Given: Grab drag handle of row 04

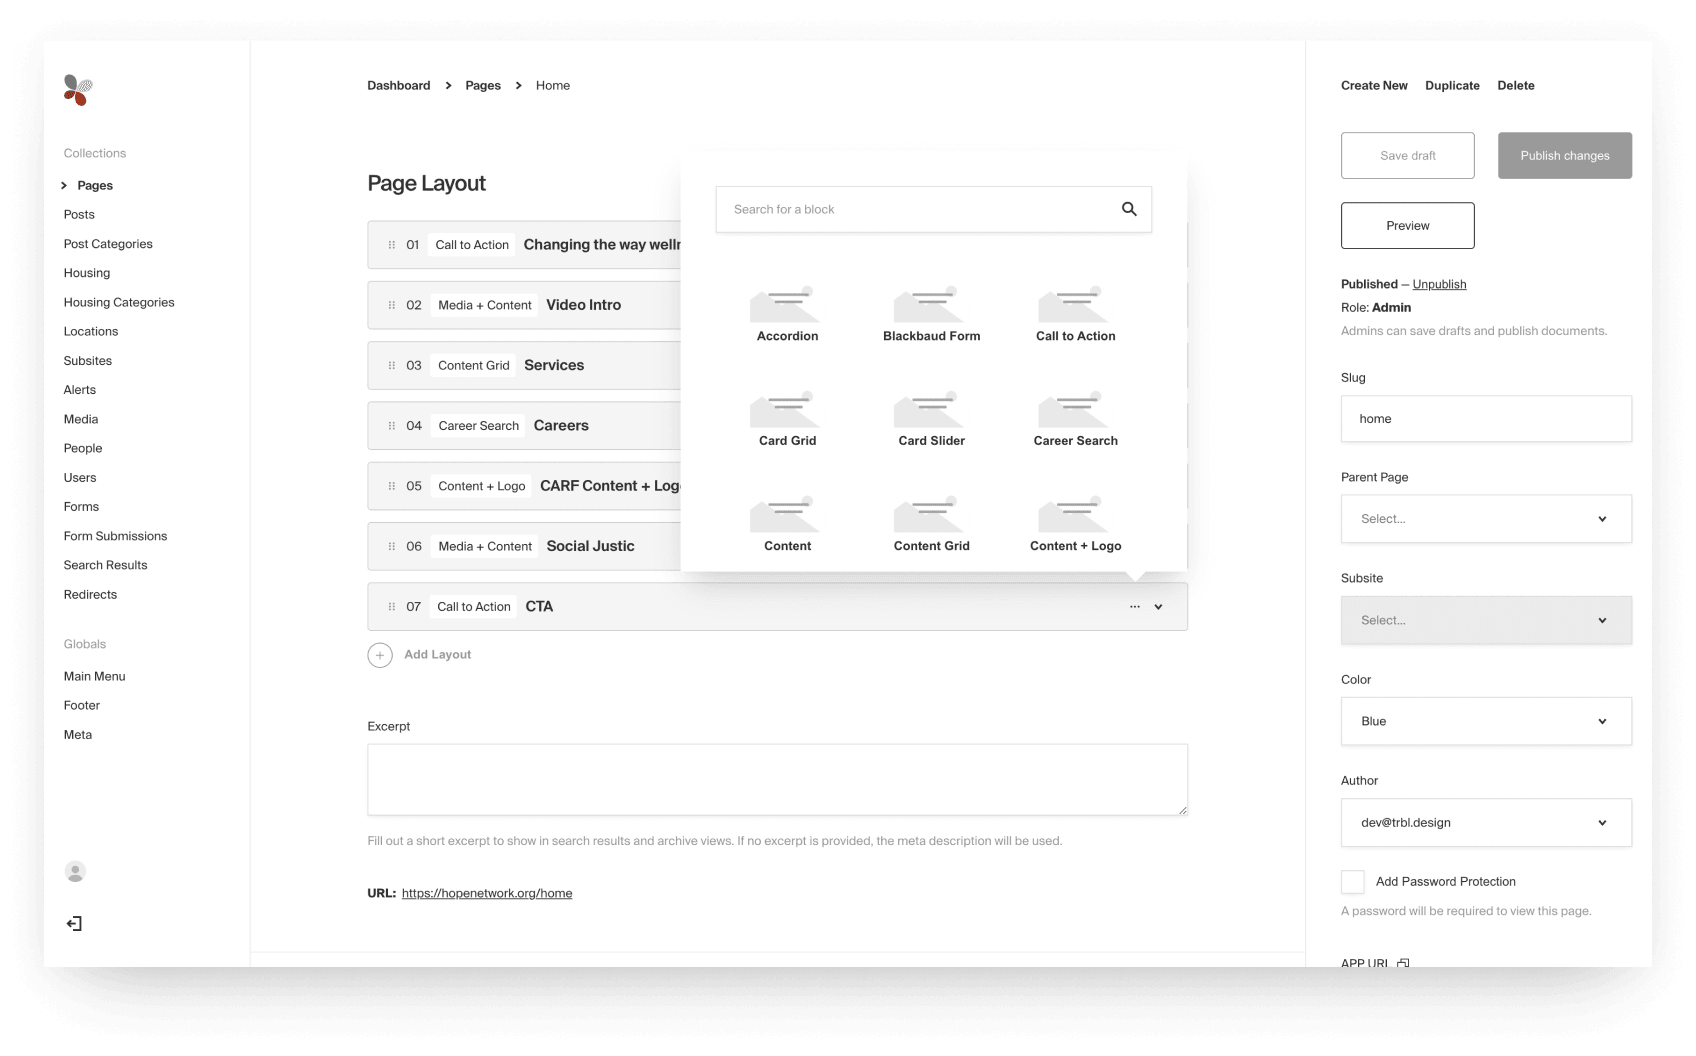Looking at the screenshot, I should click(391, 425).
